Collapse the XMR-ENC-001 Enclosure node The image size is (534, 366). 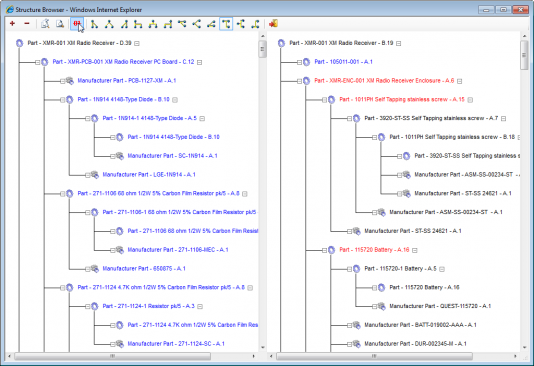click(299, 81)
